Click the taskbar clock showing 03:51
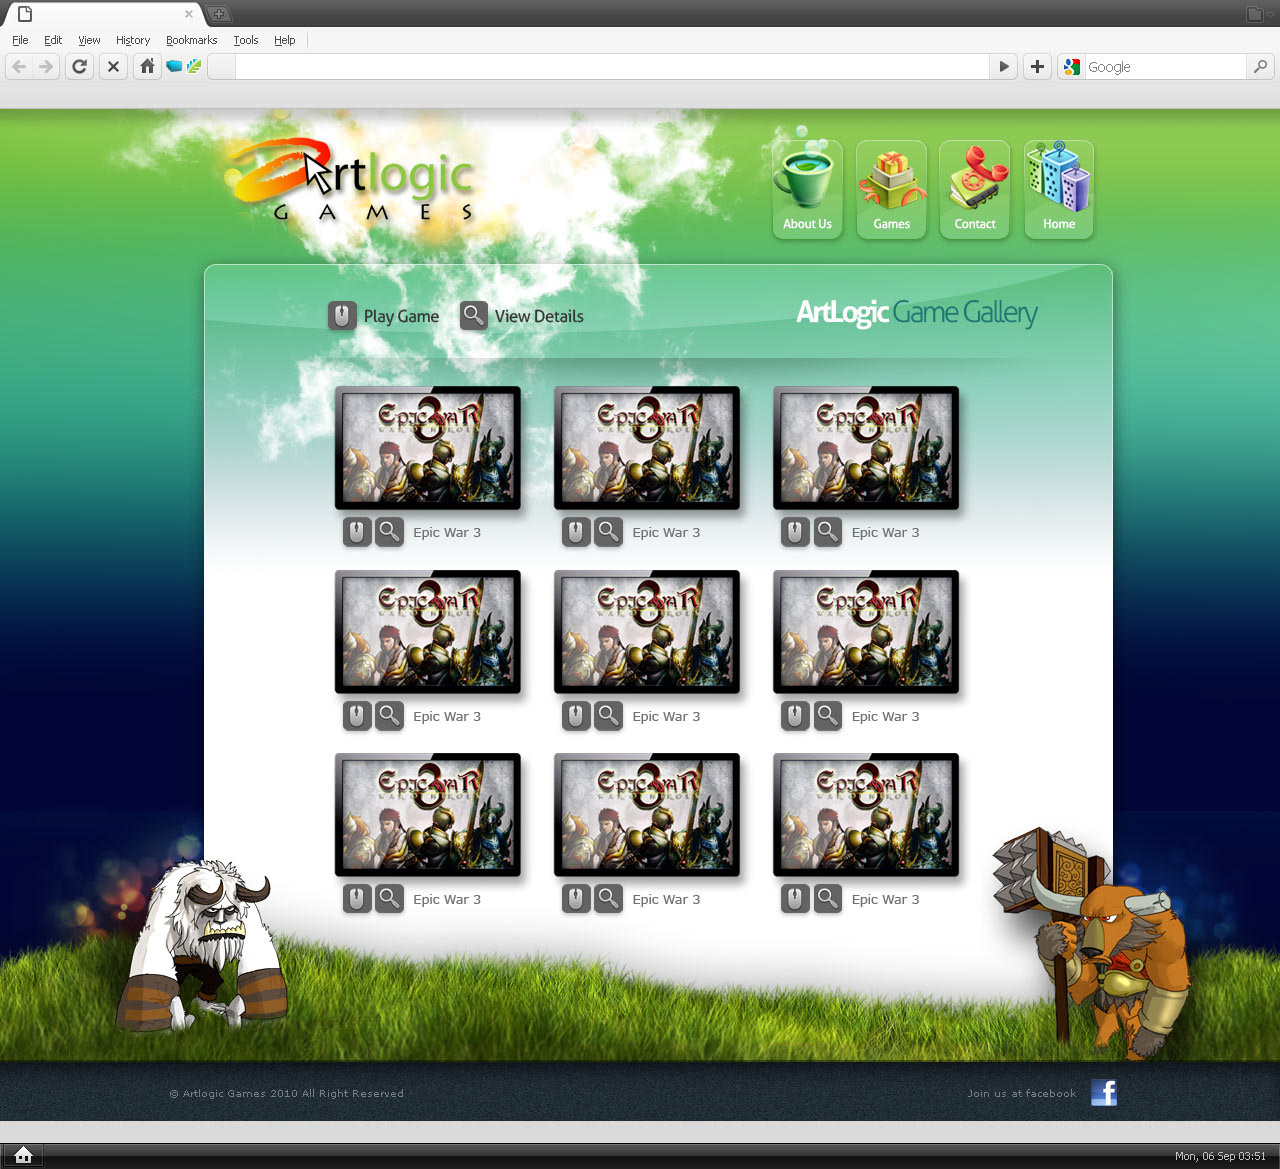1280x1169 pixels. pyautogui.click(x=1220, y=1156)
